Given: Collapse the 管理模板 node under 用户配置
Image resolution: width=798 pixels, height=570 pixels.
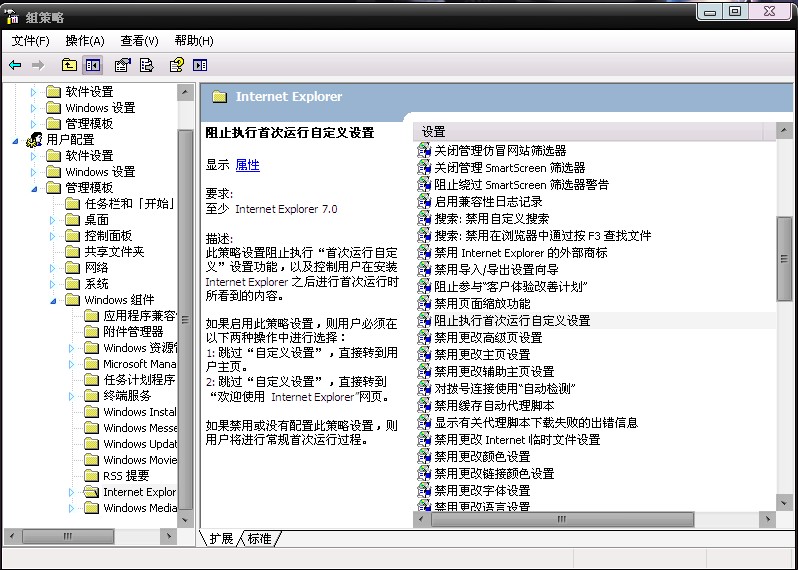Looking at the screenshot, I should coord(35,189).
